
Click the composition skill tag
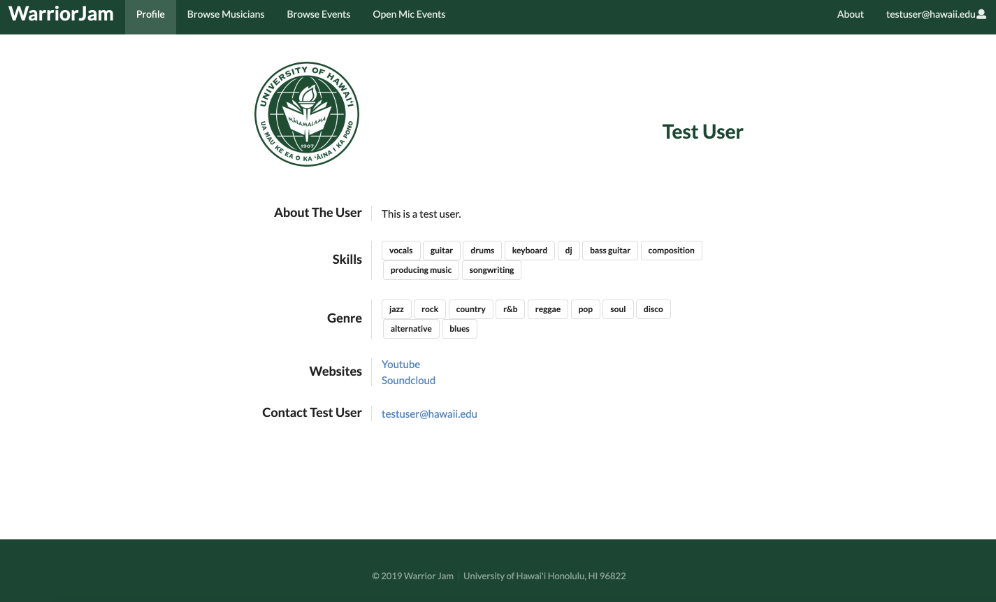(x=671, y=250)
